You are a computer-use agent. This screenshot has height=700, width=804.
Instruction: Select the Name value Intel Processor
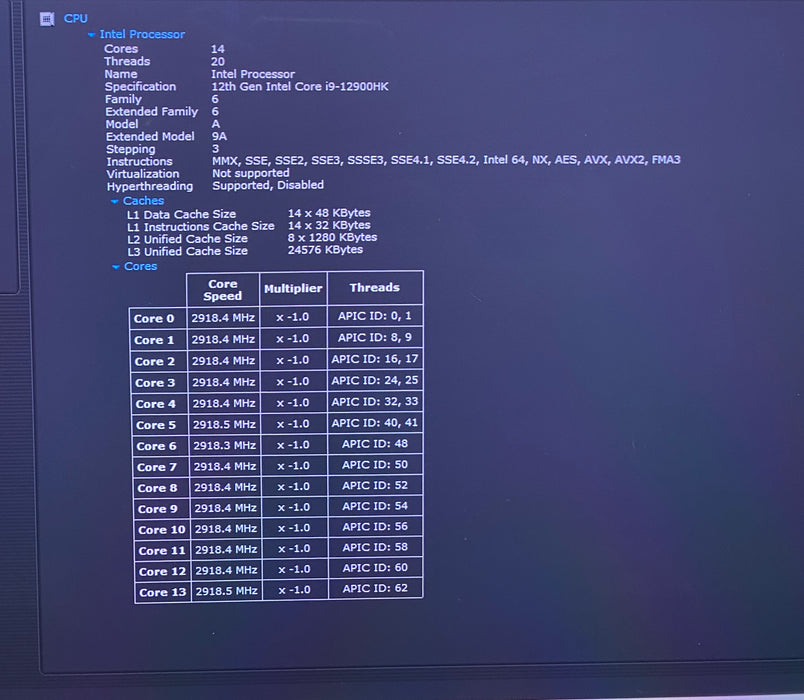[253, 74]
